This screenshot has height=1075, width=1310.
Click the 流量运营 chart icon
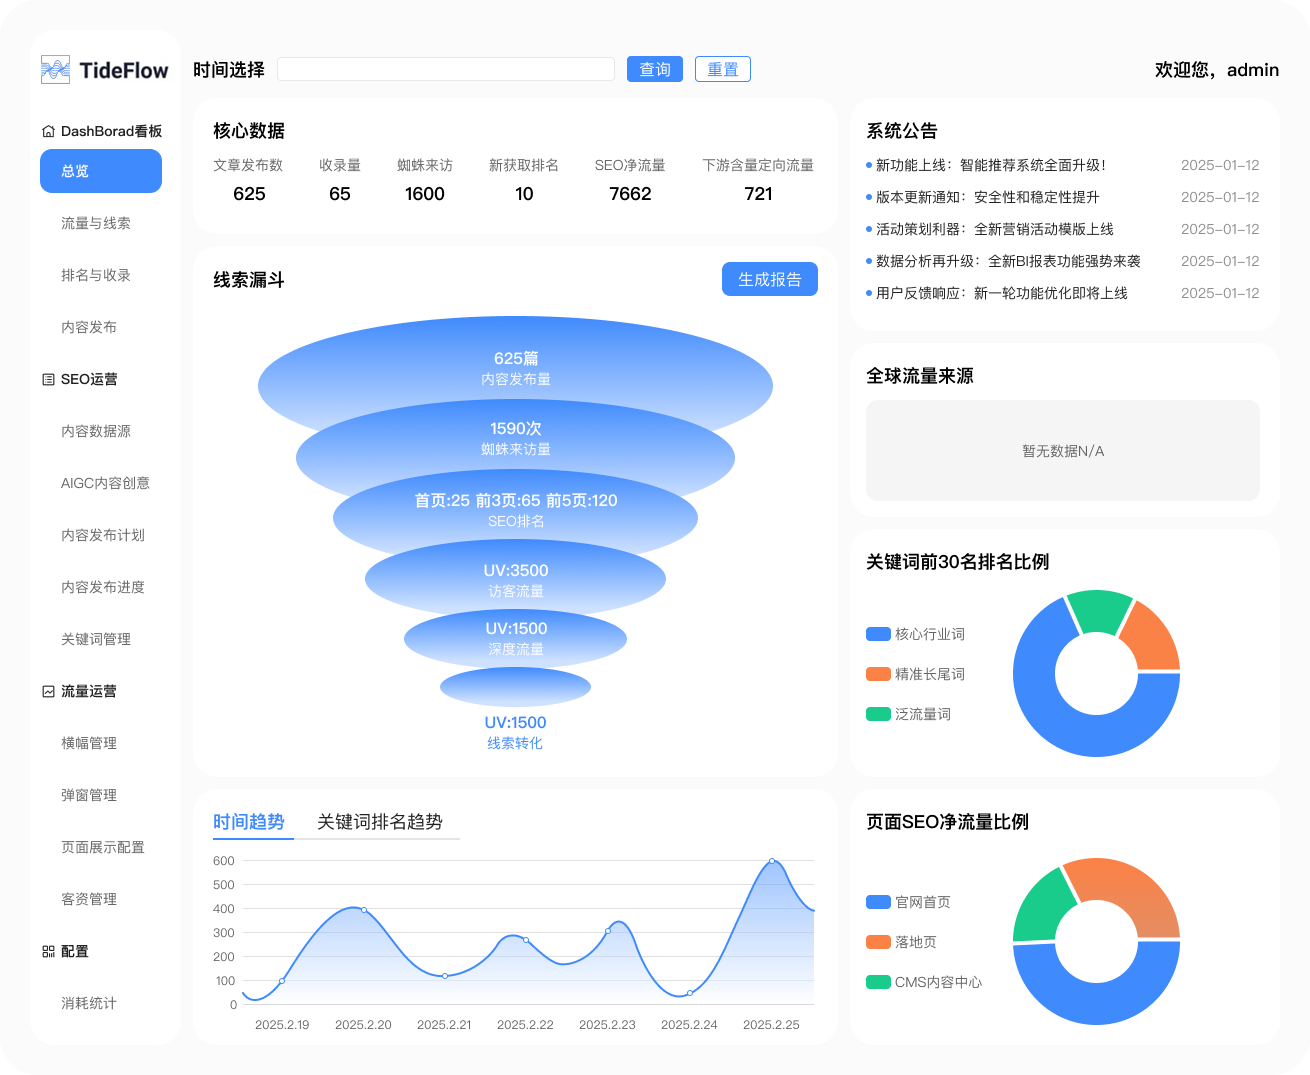(48, 691)
